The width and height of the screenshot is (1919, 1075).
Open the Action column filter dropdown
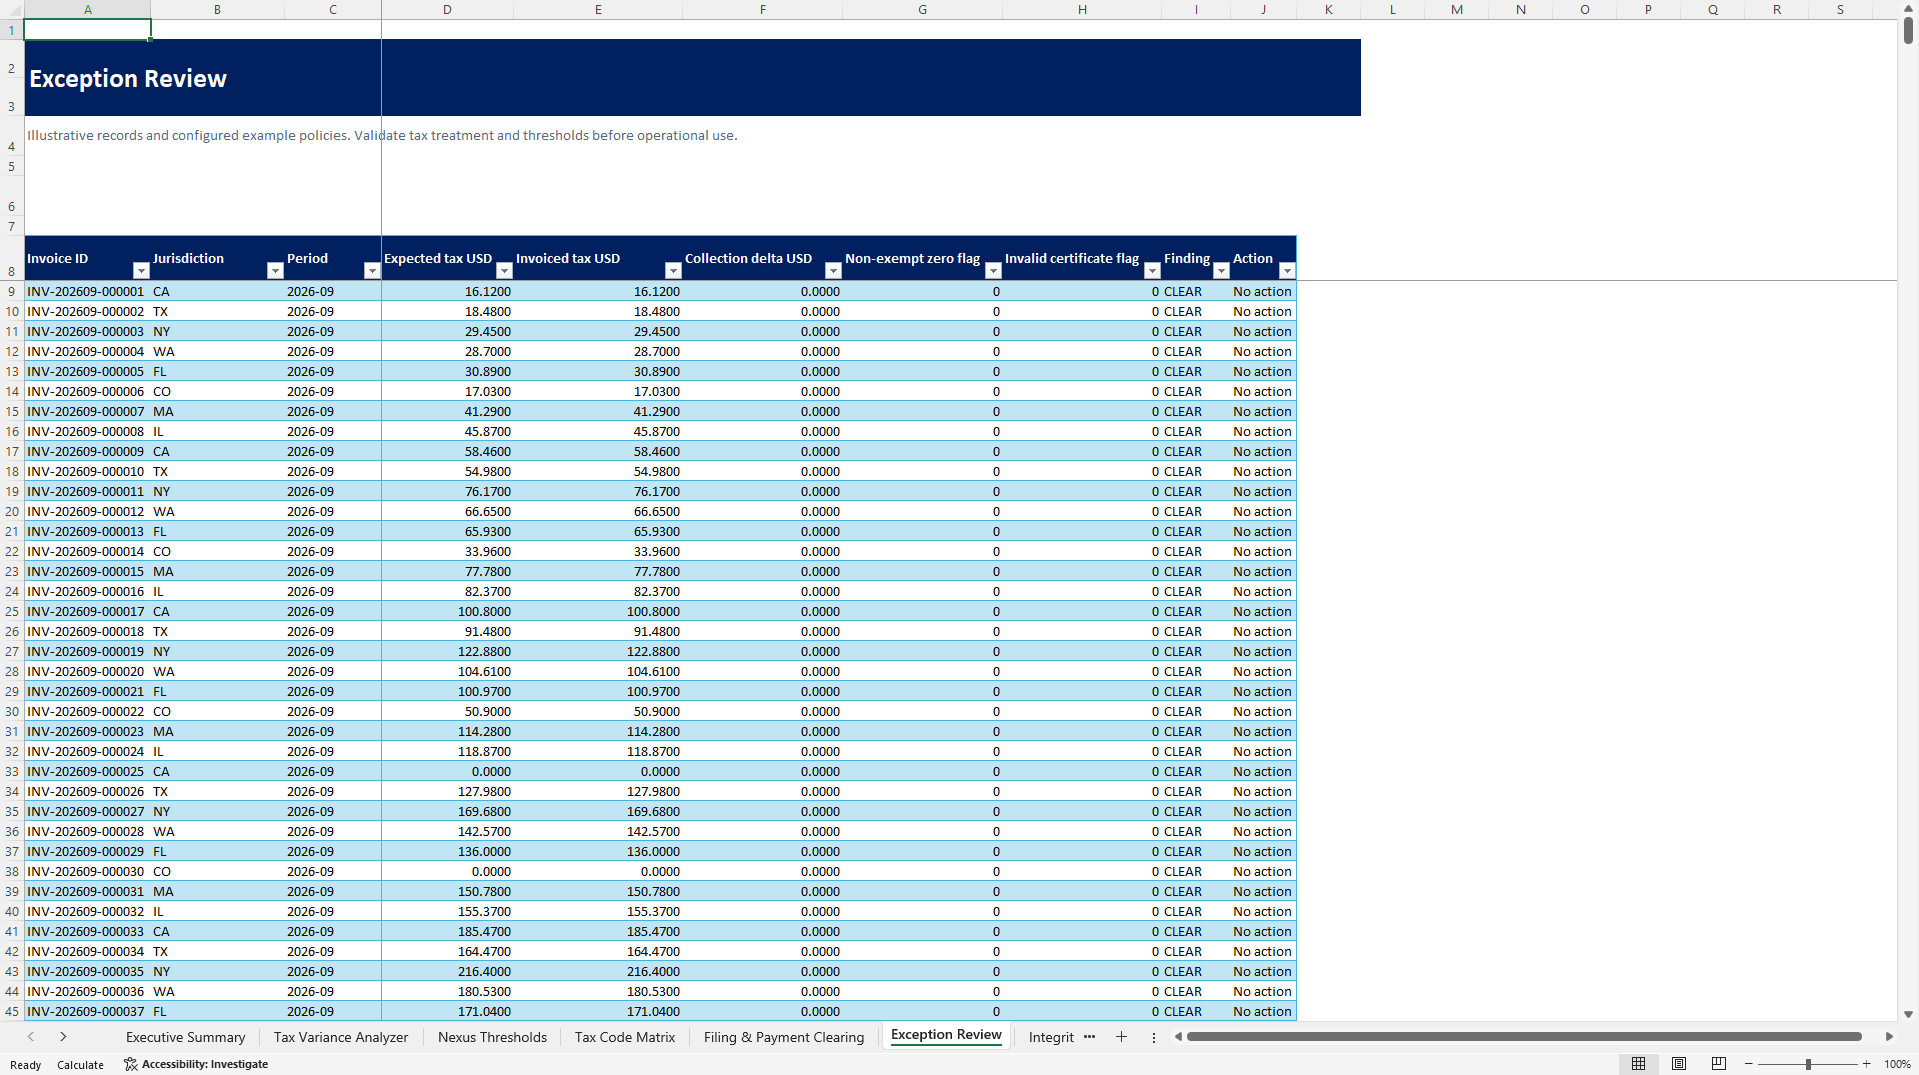pyautogui.click(x=1287, y=271)
